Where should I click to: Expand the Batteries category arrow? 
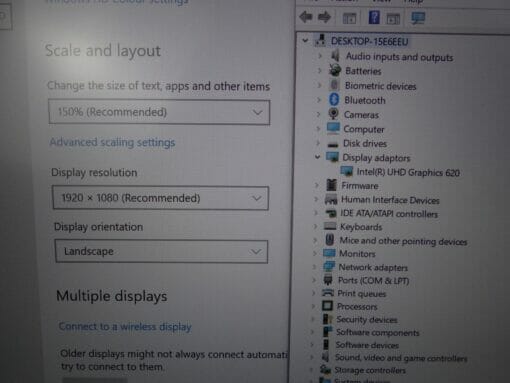tap(320, 71)
